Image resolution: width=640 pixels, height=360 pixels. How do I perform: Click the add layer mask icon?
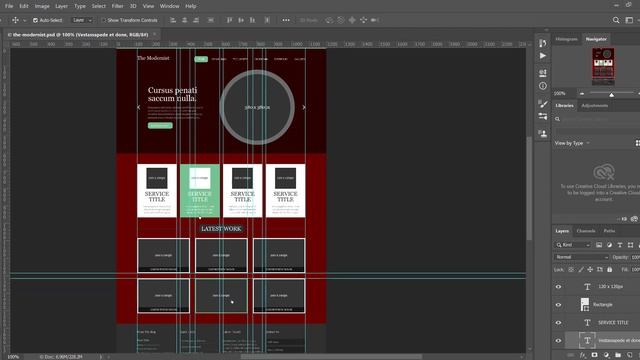coord(594,355)
